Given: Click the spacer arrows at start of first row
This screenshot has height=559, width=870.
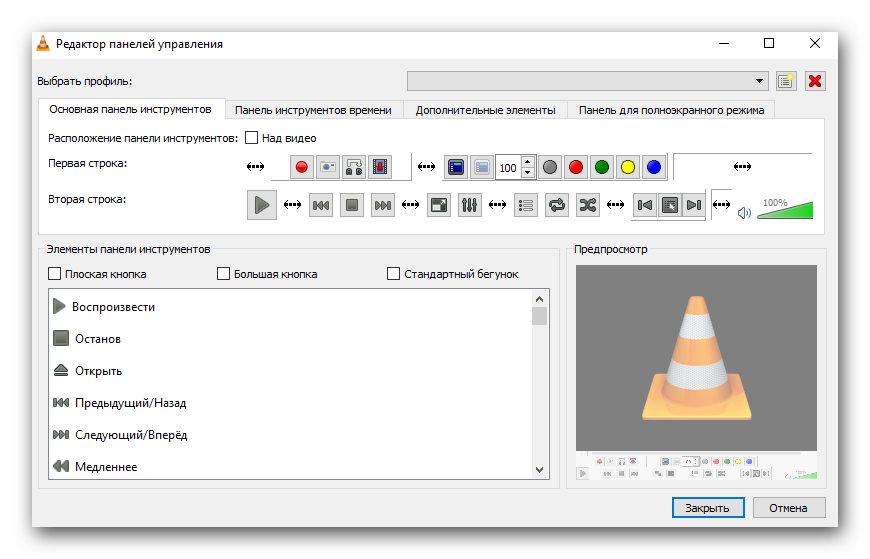Looking at the screenshot, I should click(x=255, y=167).
